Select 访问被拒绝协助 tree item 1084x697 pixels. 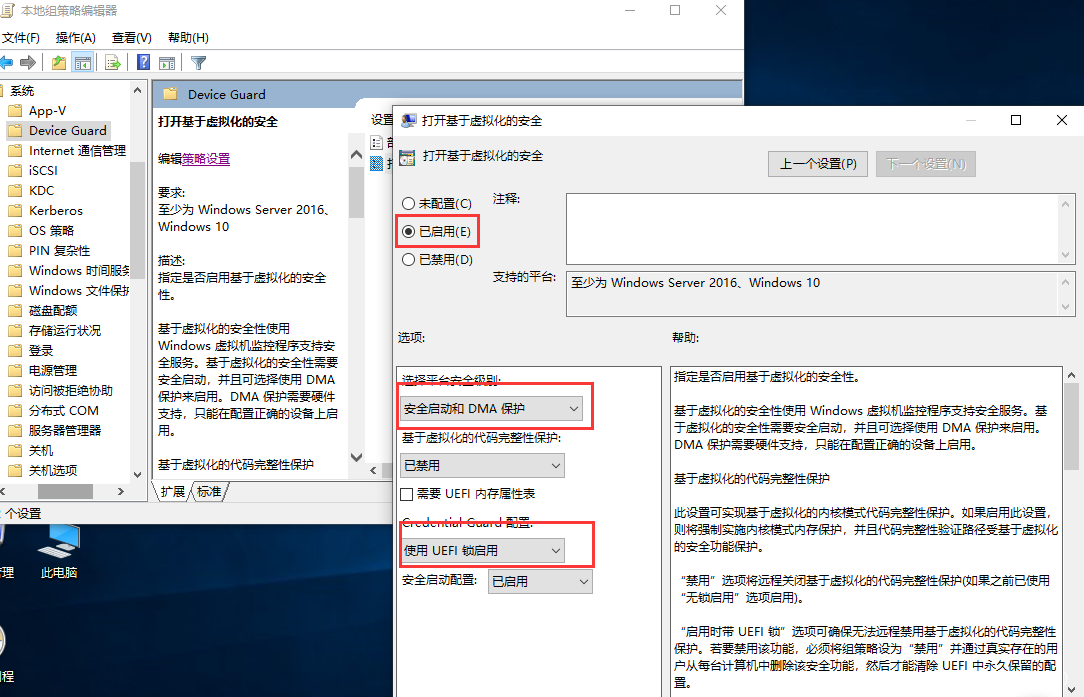pos(71,391)
